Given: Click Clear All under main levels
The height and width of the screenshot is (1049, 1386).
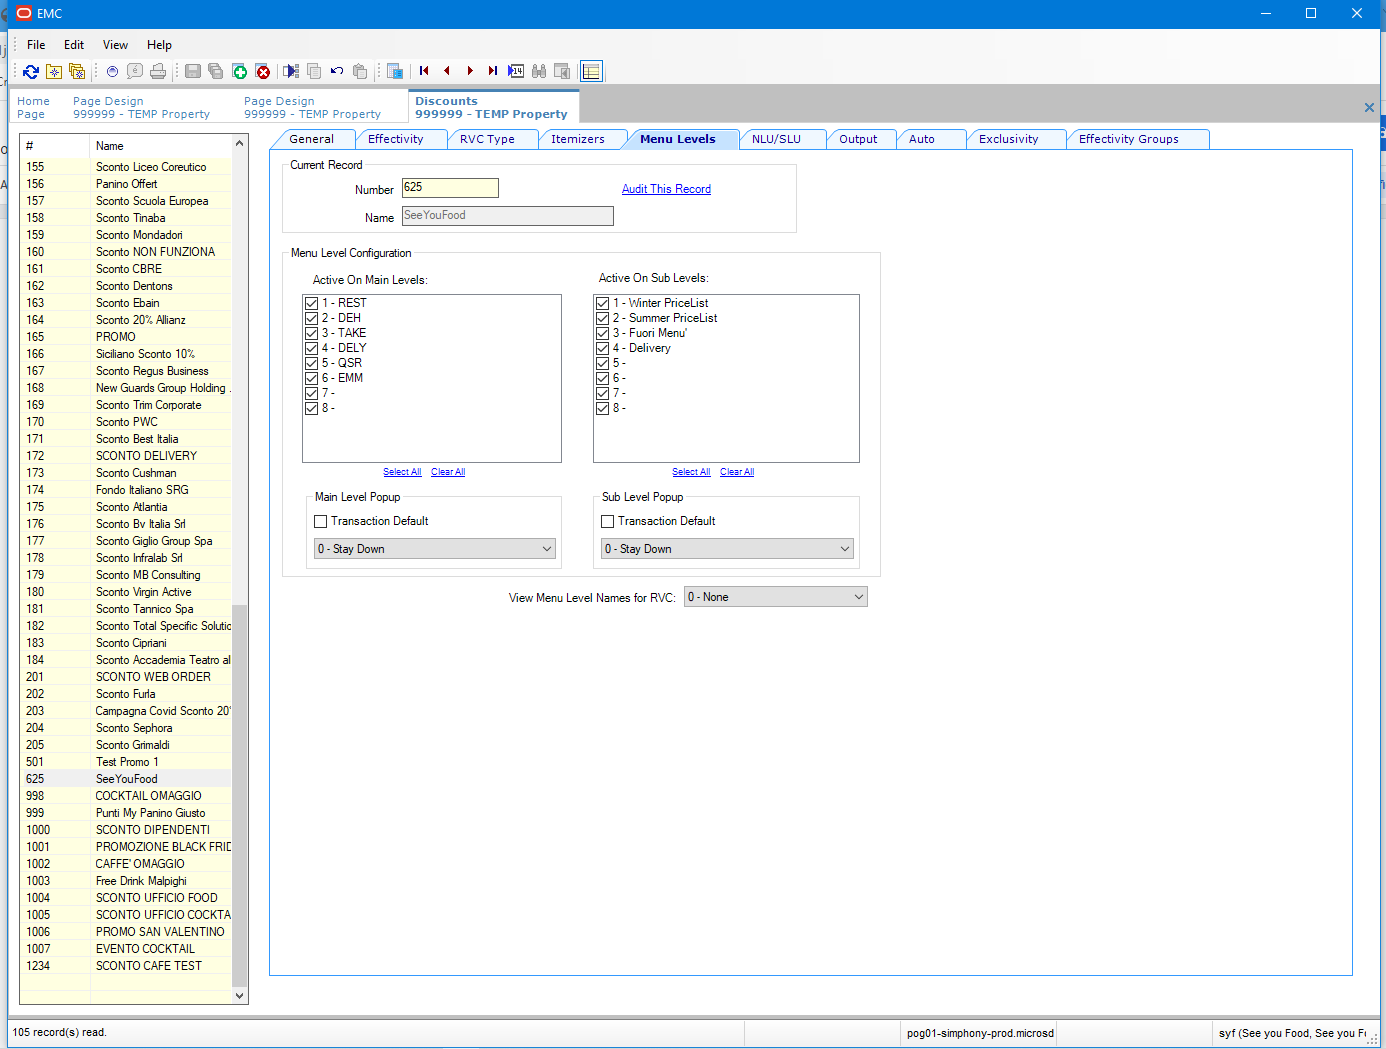Looking at the screenshot, I should click(448, 472).
